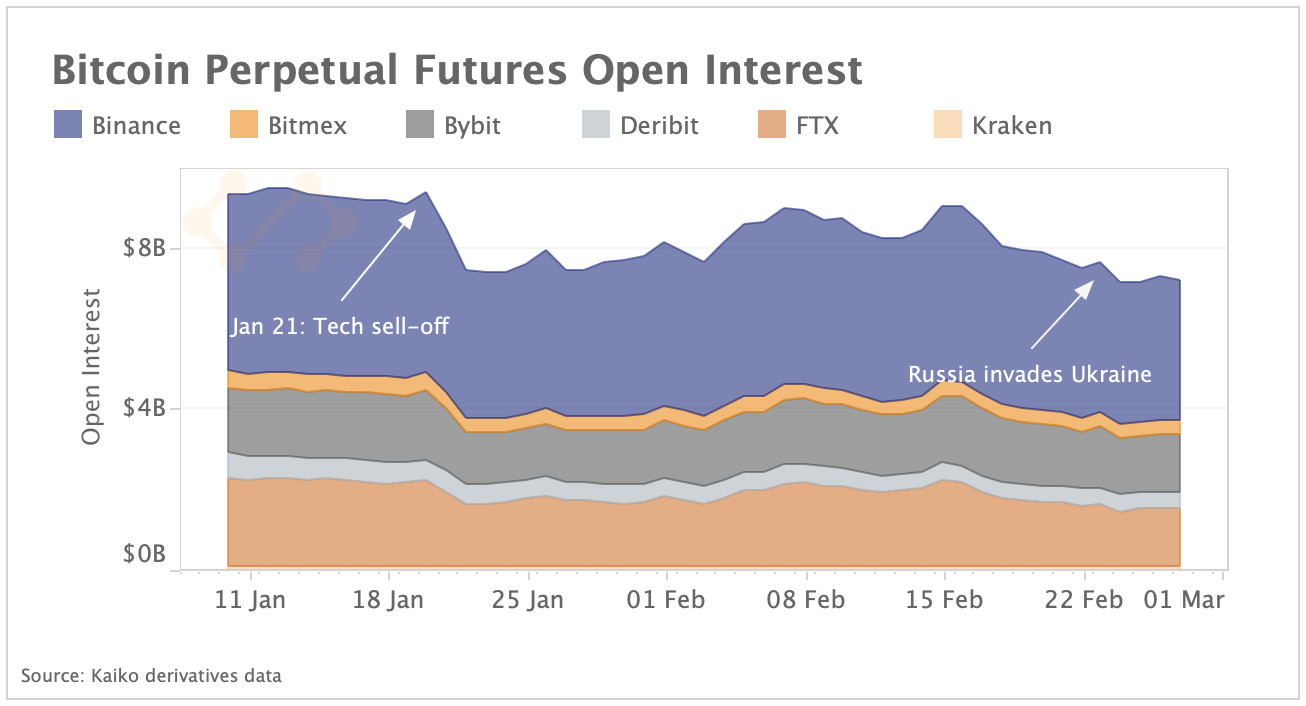Viewport: 1306px width, 706px height.
Task: Click the Bitmex legend color swatch
Action: tap(244, 125)
